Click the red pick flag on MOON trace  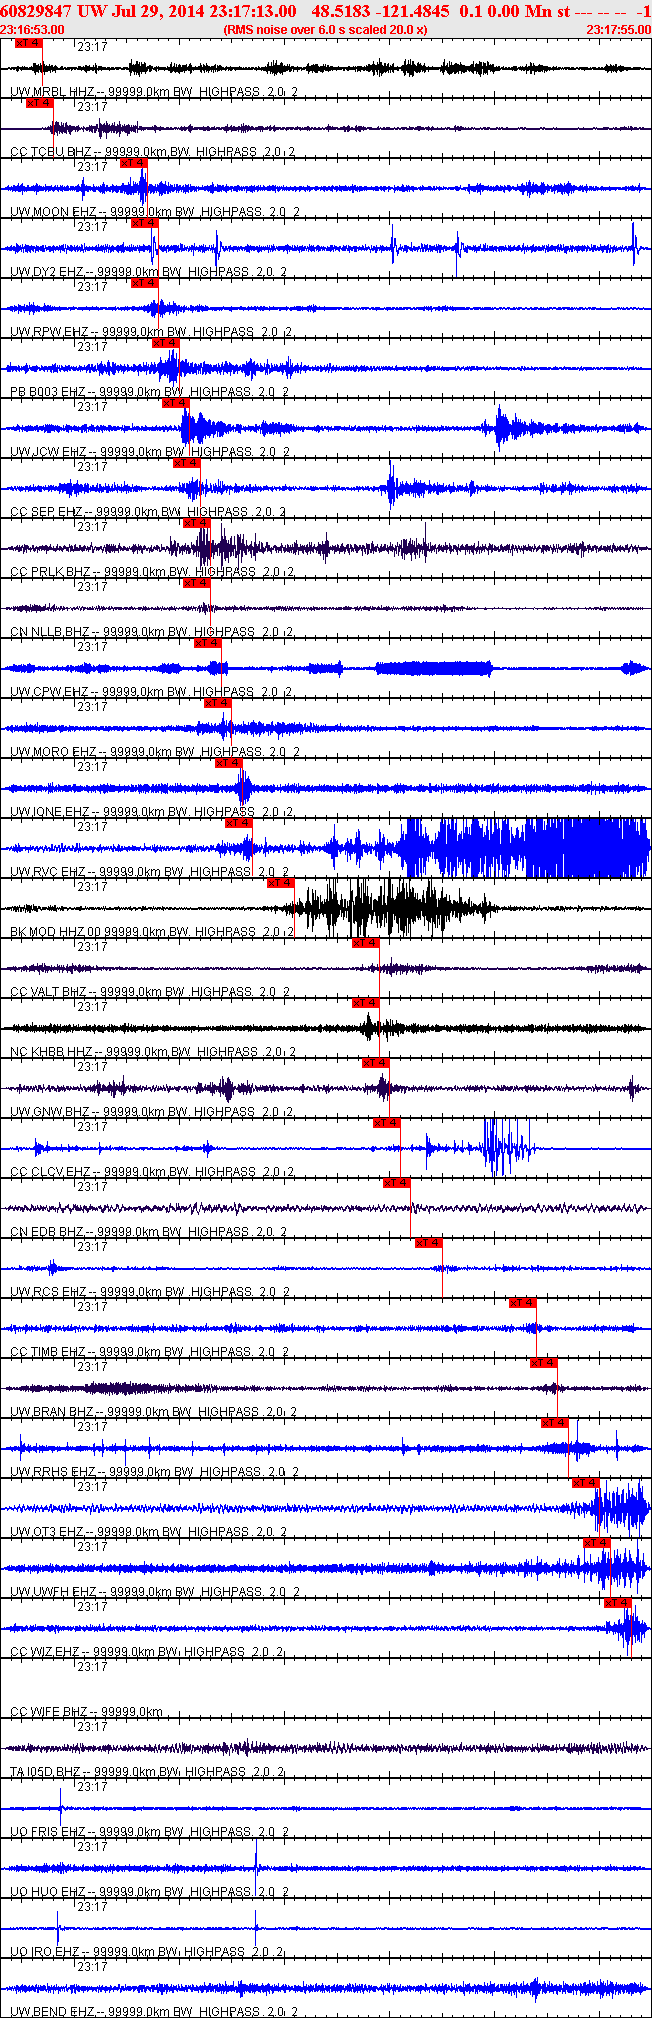133,163
